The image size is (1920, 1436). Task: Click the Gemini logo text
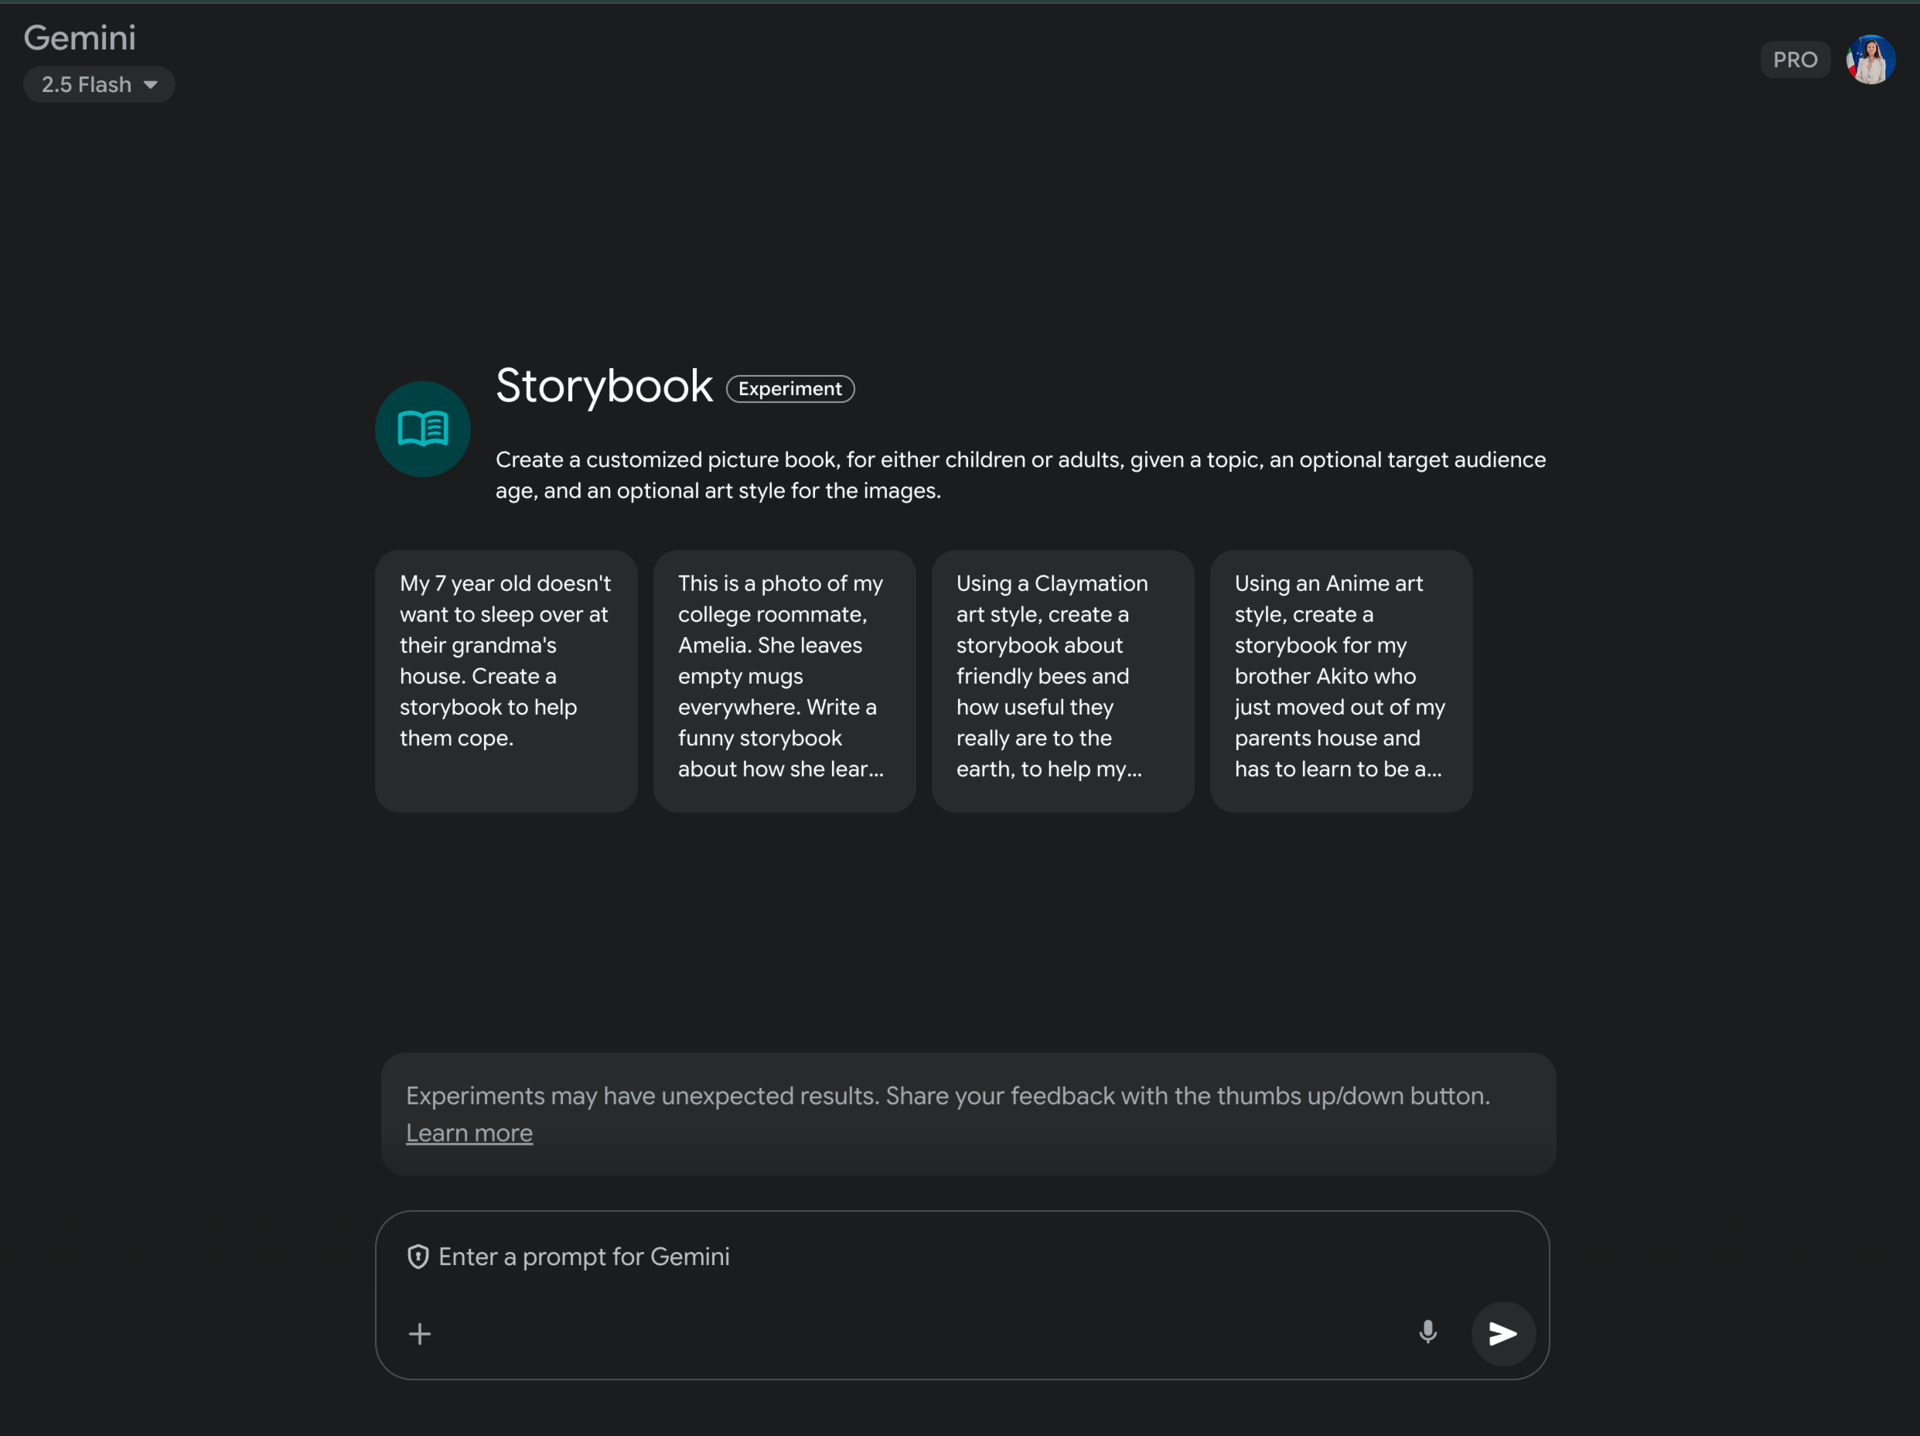[x=80, y=38]
